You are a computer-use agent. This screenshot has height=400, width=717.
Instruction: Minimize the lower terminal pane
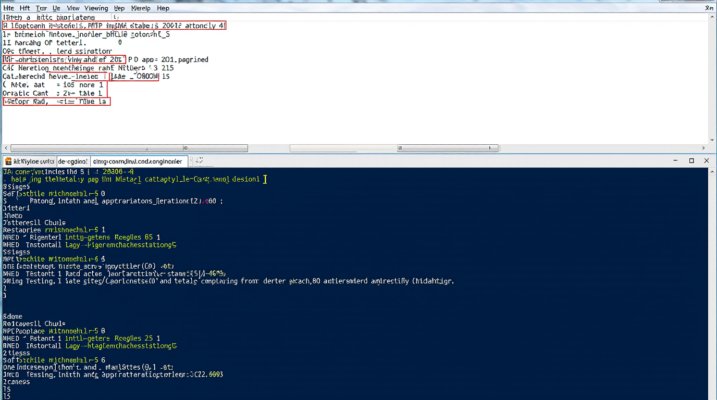675,160
